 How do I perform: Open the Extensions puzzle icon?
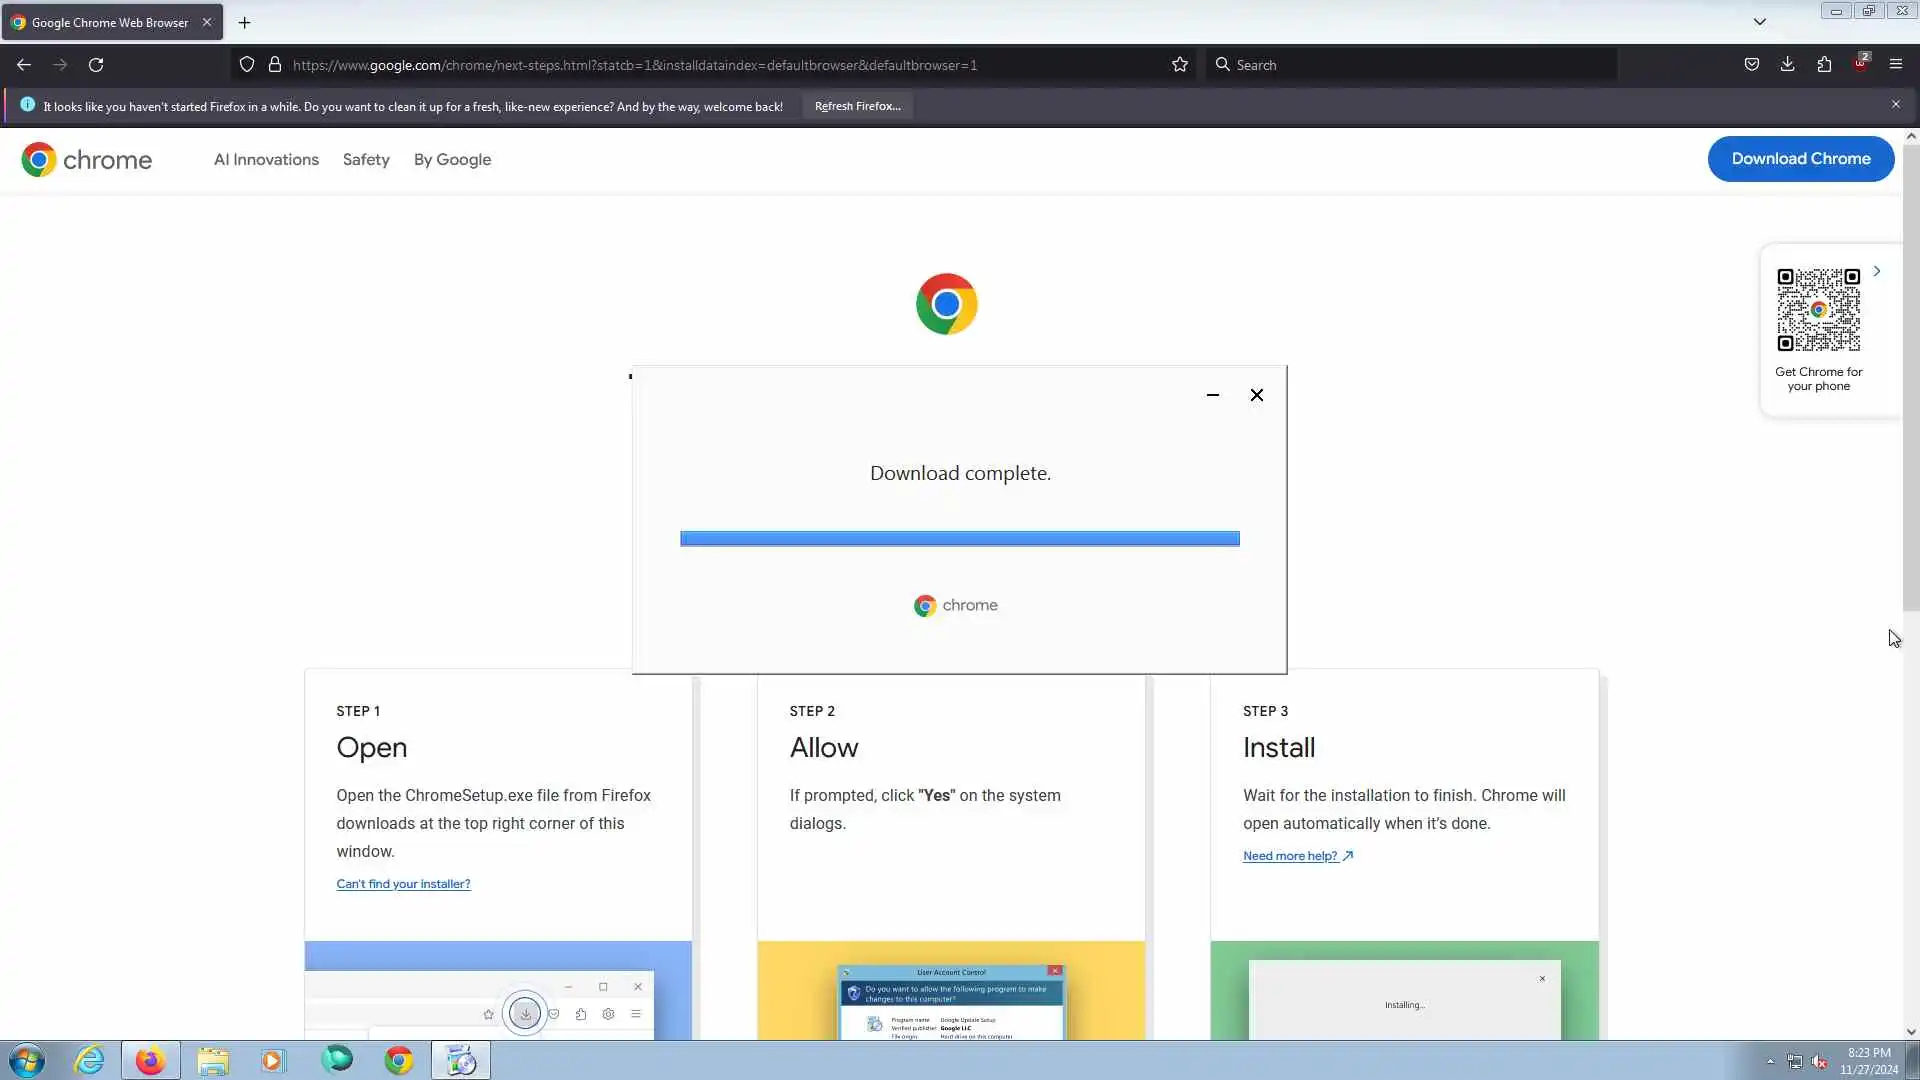coord(1824,65)
